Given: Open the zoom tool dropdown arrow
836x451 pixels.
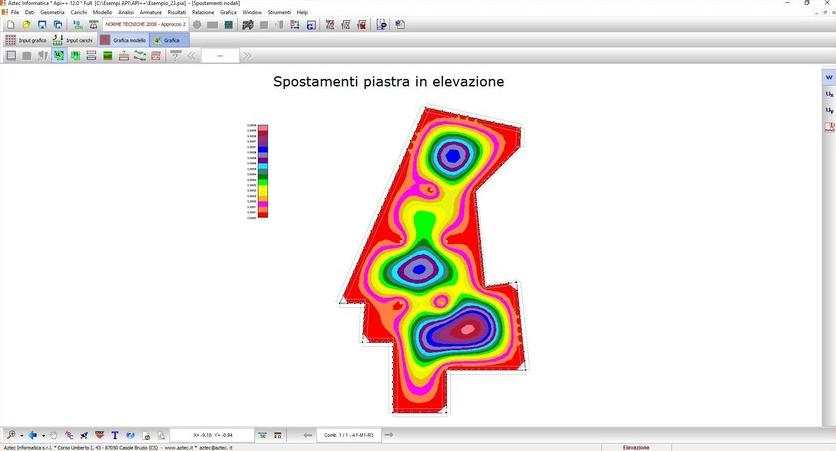Looking at the screenshot, I should [20, 435].
